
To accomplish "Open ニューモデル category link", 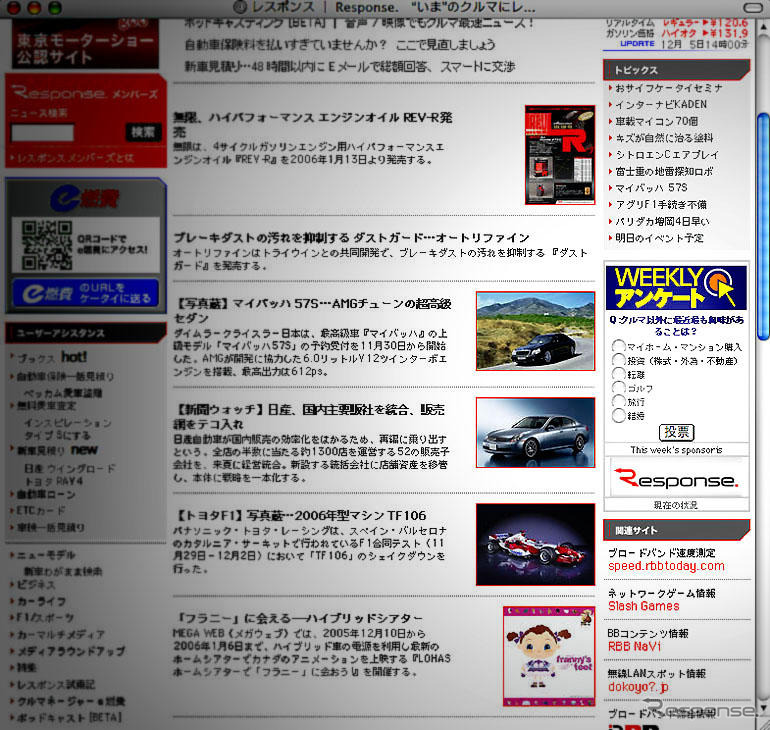I will point(46,555).
